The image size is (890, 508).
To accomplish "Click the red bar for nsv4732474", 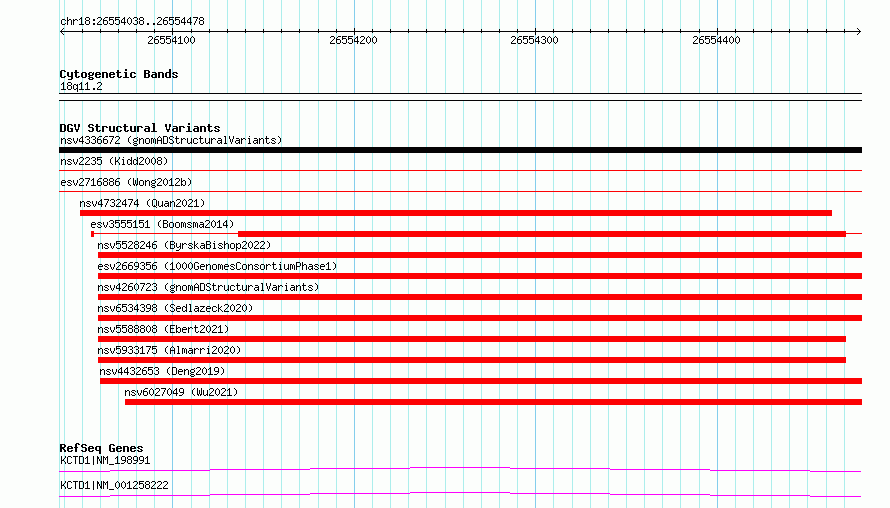I will [x=456, y=213].
